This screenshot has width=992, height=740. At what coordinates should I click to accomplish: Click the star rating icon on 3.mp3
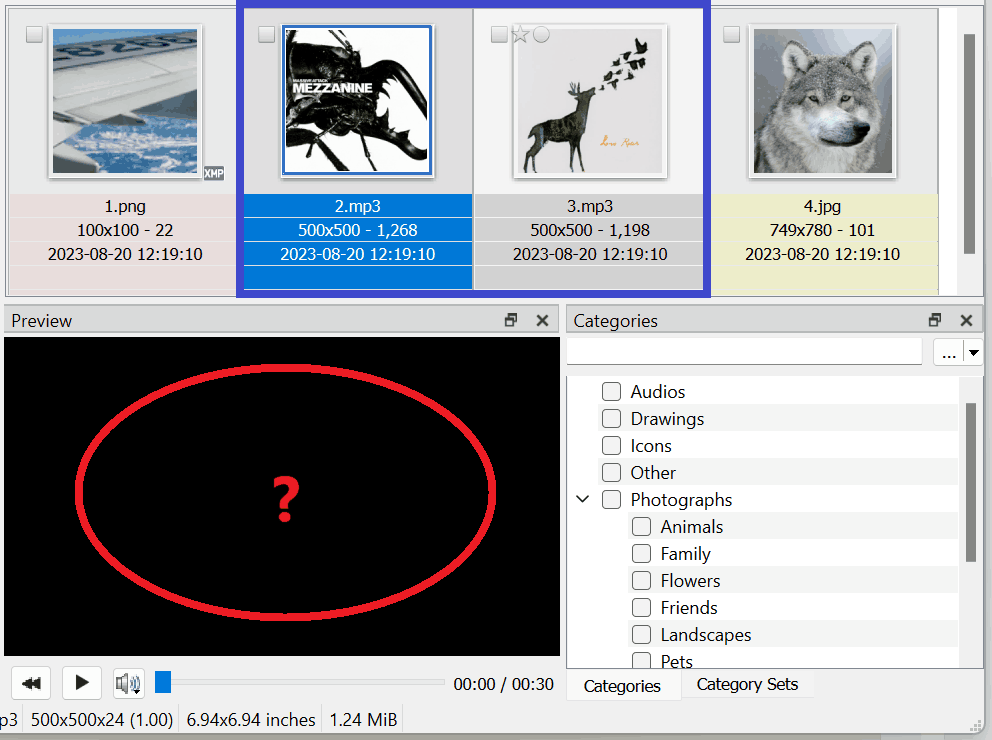520,34
